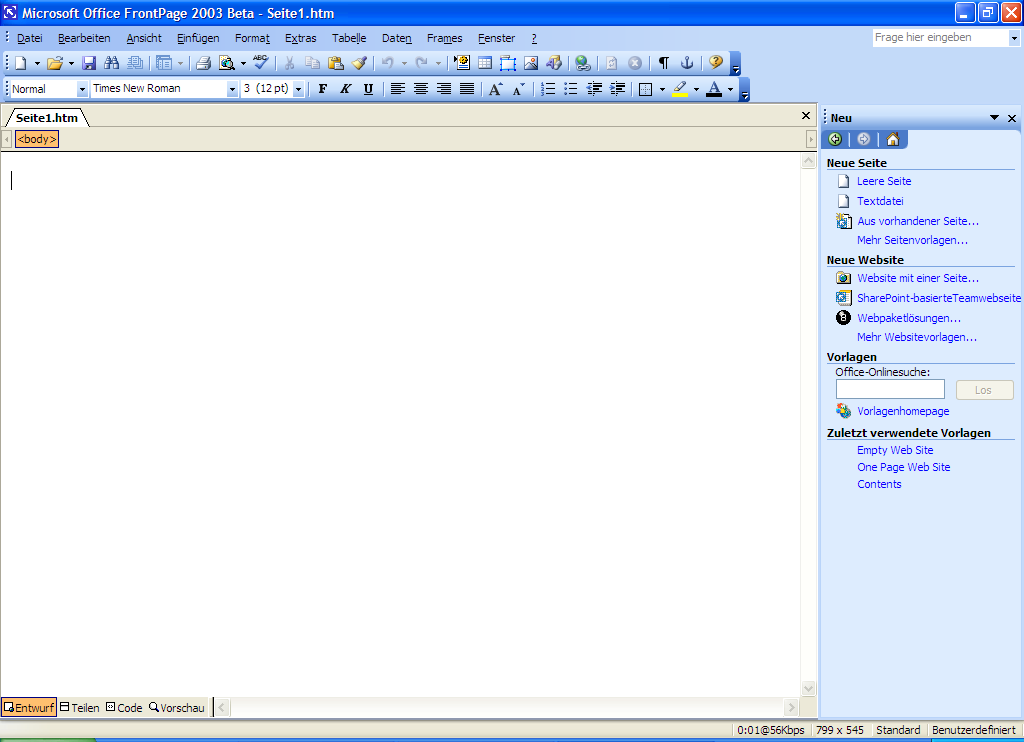This screenshot has width=1024, height=742.
Task: Save the page with the Save icon
Action: coord(89,62)
